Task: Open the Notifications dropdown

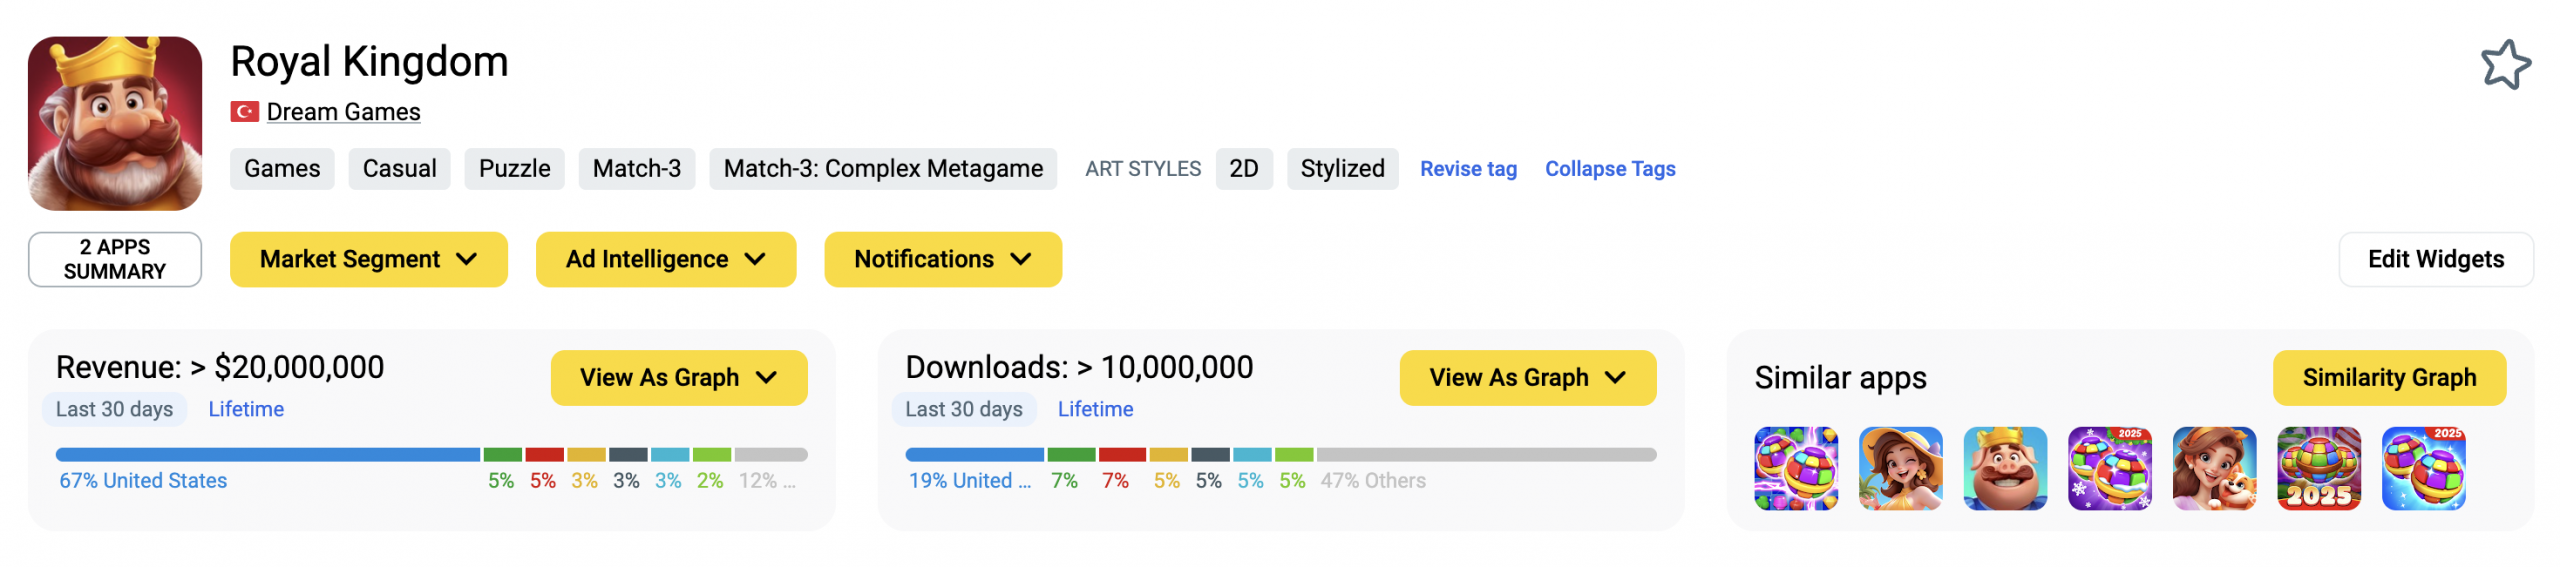Action: point(943,259)
